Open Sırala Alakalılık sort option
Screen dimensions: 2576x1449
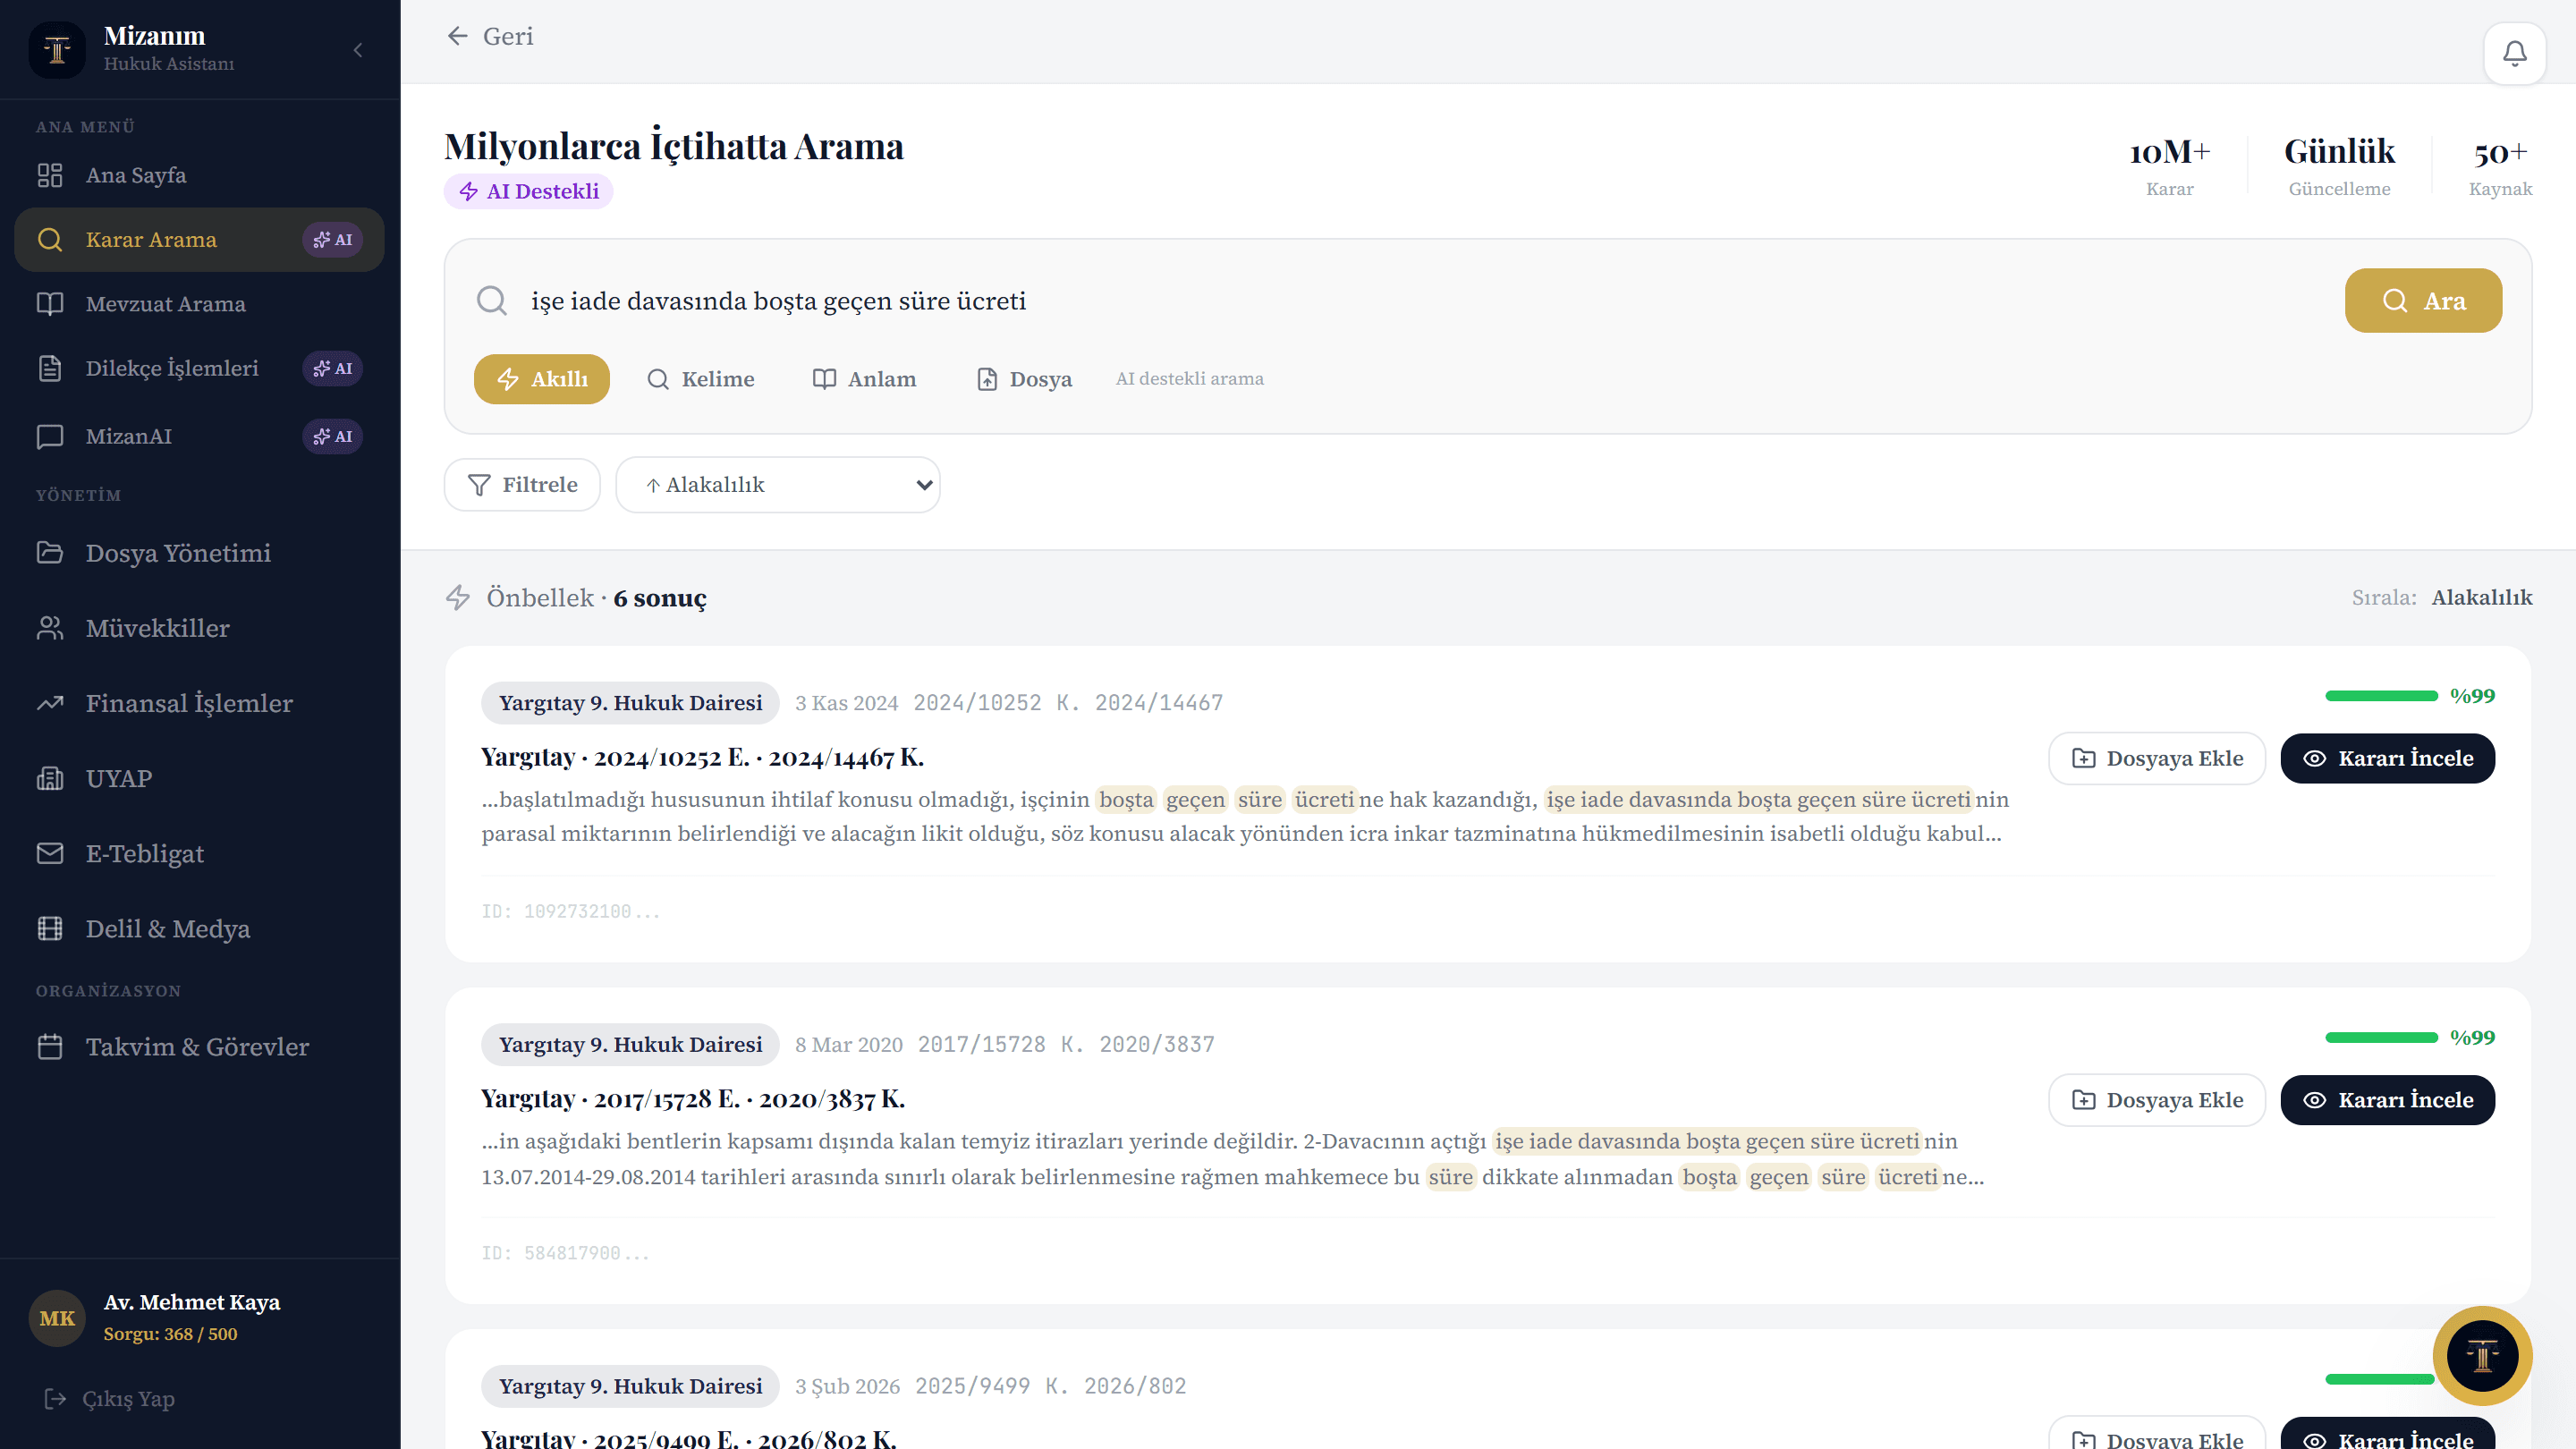2481,597
